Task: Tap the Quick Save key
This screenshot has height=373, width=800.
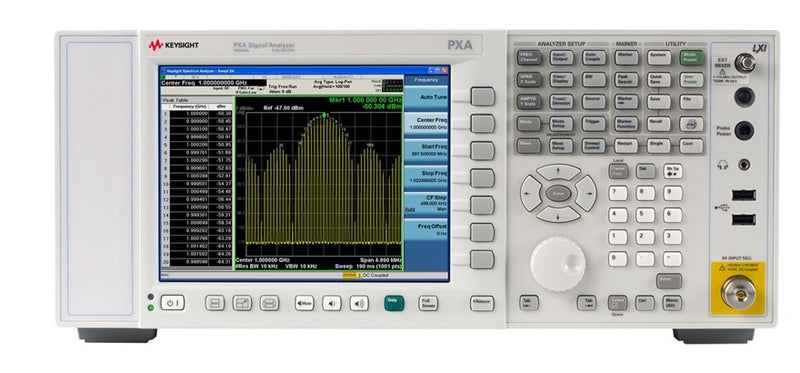Action: [x=659, y=80]
